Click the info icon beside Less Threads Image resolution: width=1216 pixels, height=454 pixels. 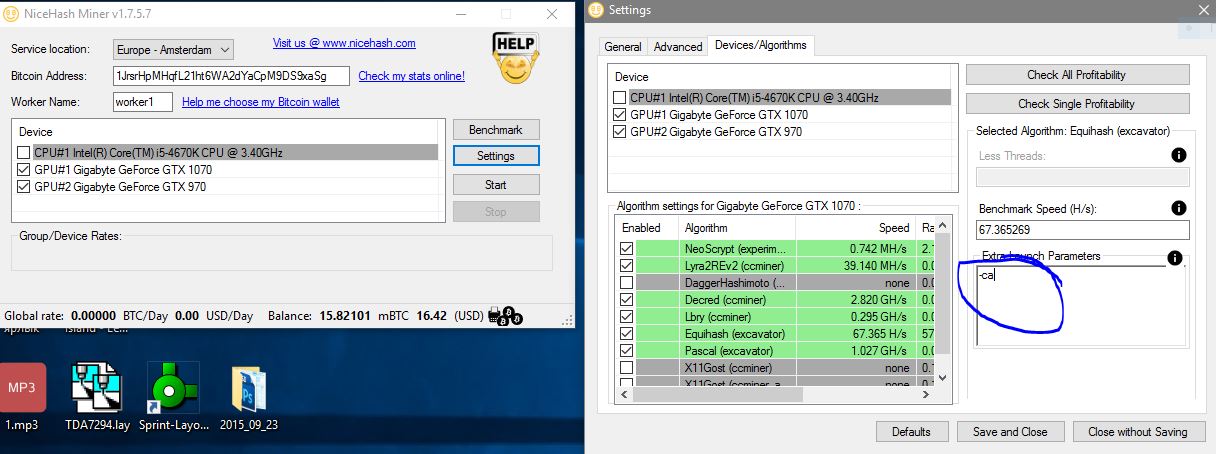click(x=1178, y=155)
